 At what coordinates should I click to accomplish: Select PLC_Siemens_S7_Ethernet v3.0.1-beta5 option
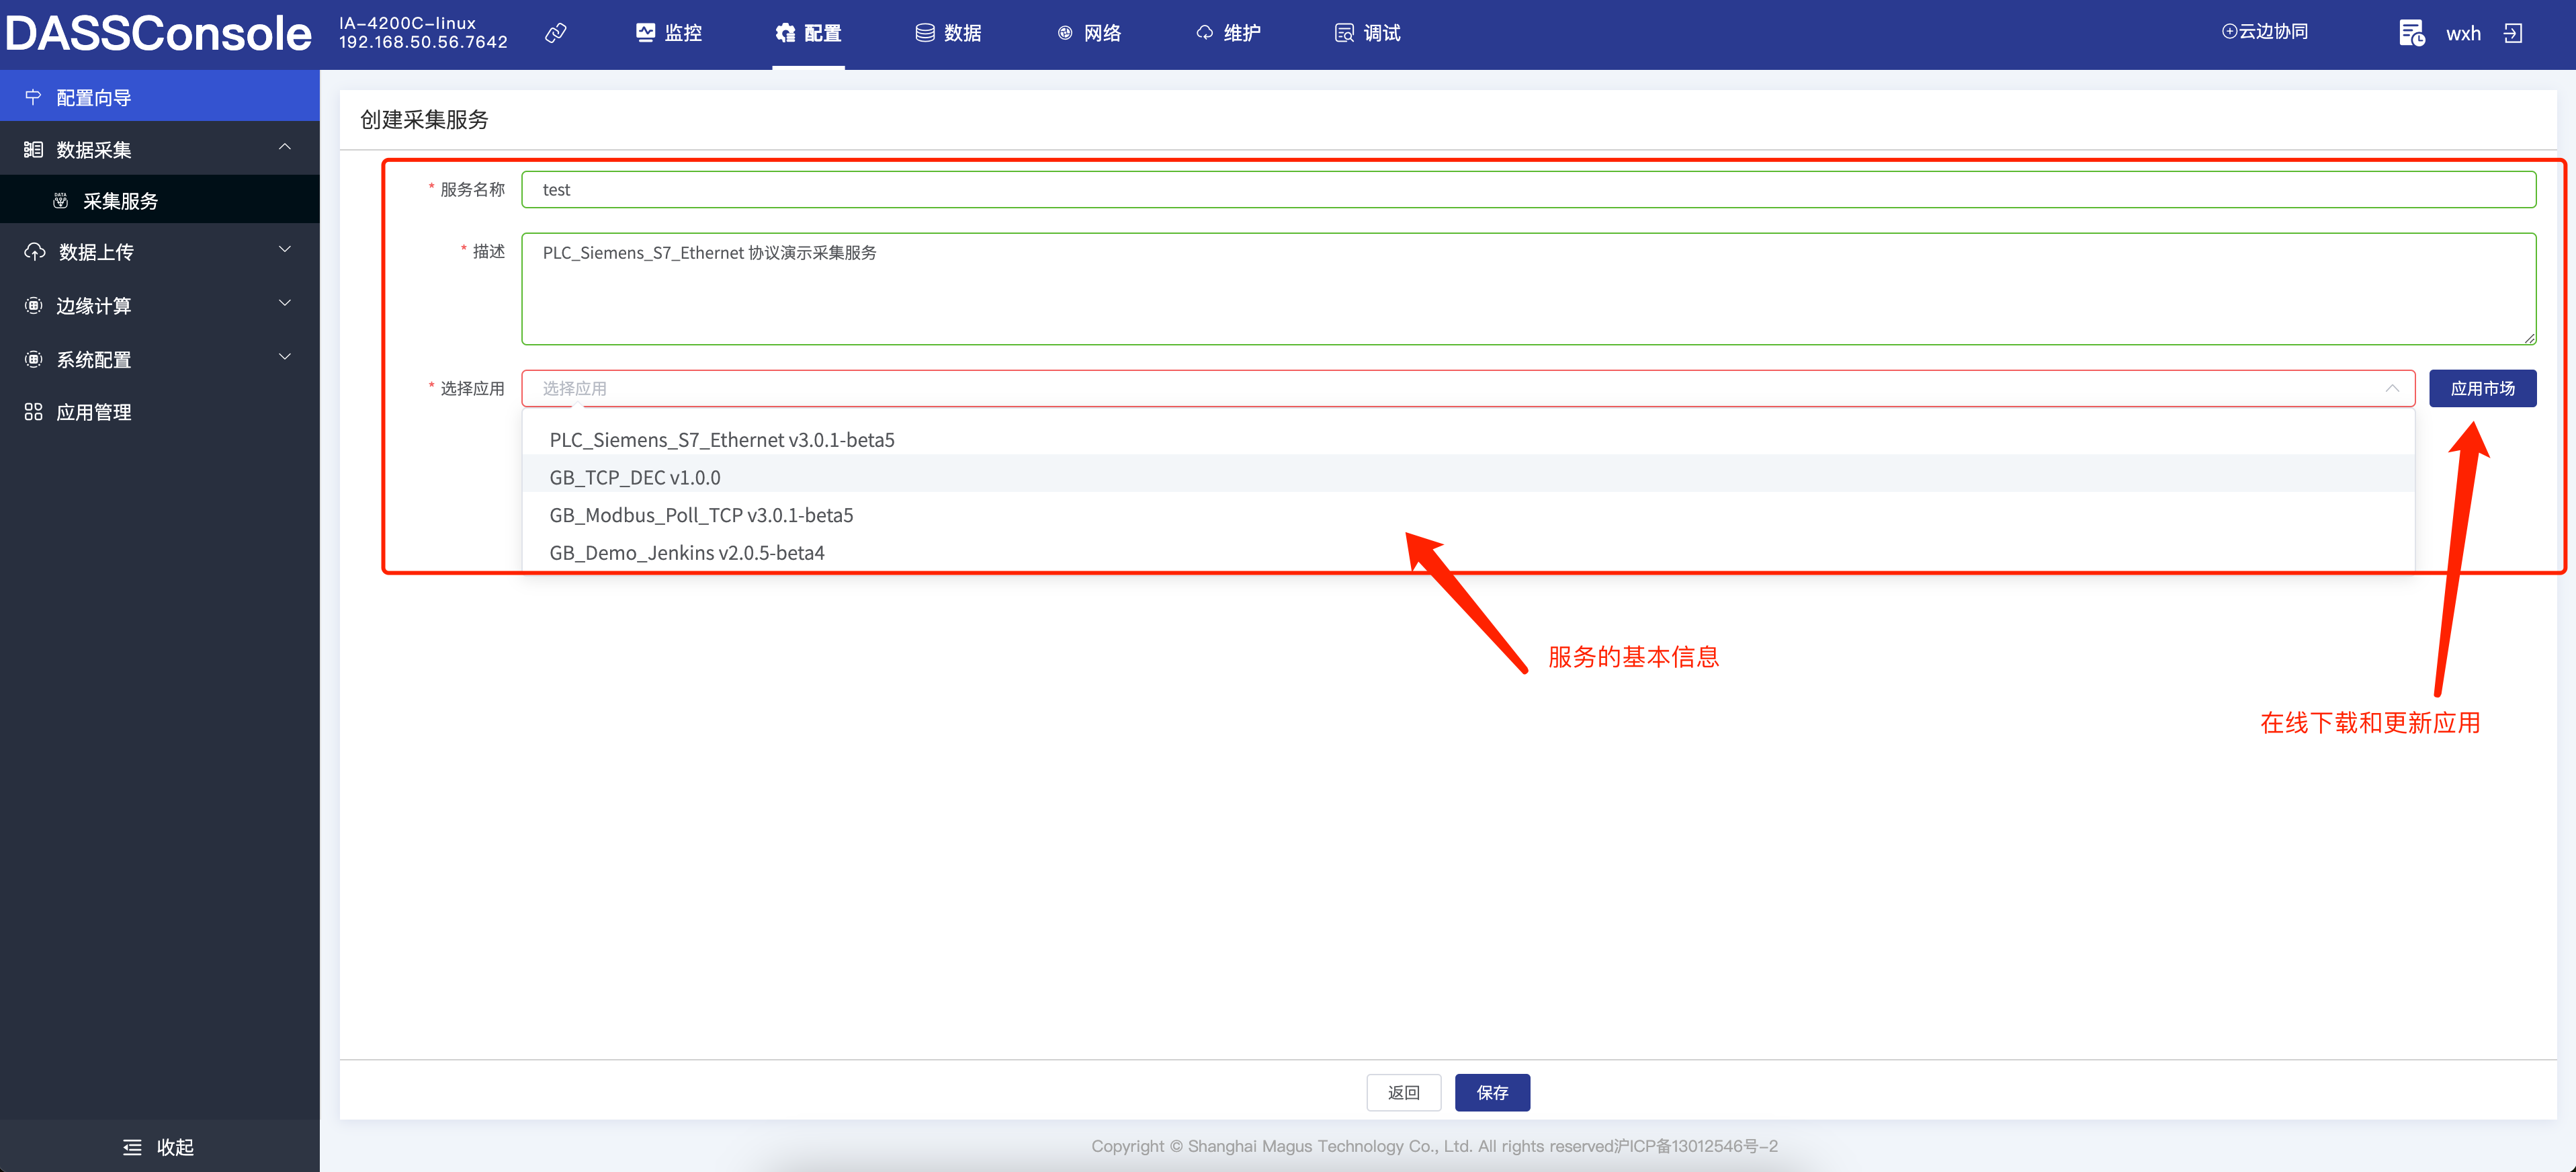click(x=1468, y=440)
